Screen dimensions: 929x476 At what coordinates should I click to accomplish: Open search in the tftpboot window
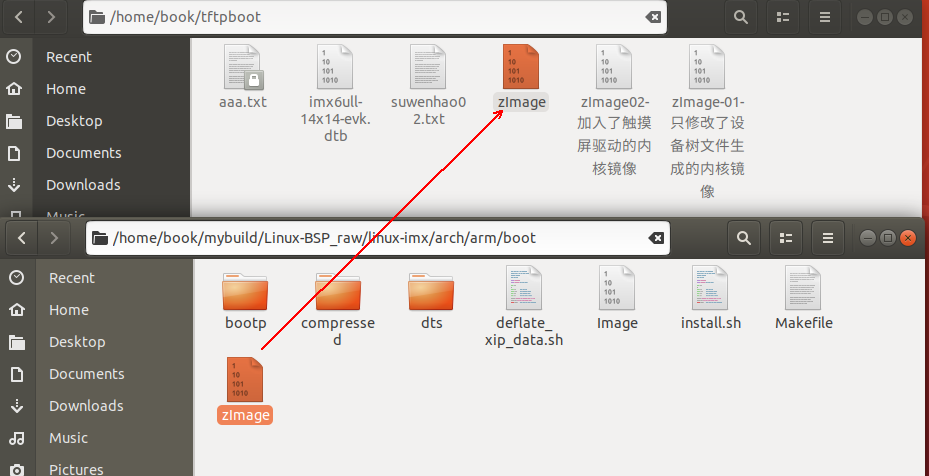741,17
